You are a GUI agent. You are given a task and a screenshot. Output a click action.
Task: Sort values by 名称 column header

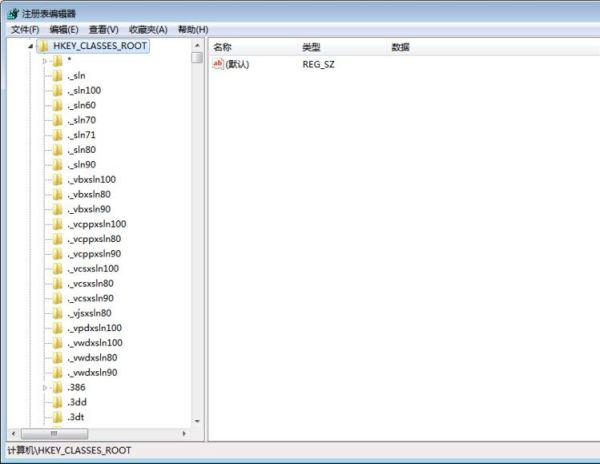[223, 47]
